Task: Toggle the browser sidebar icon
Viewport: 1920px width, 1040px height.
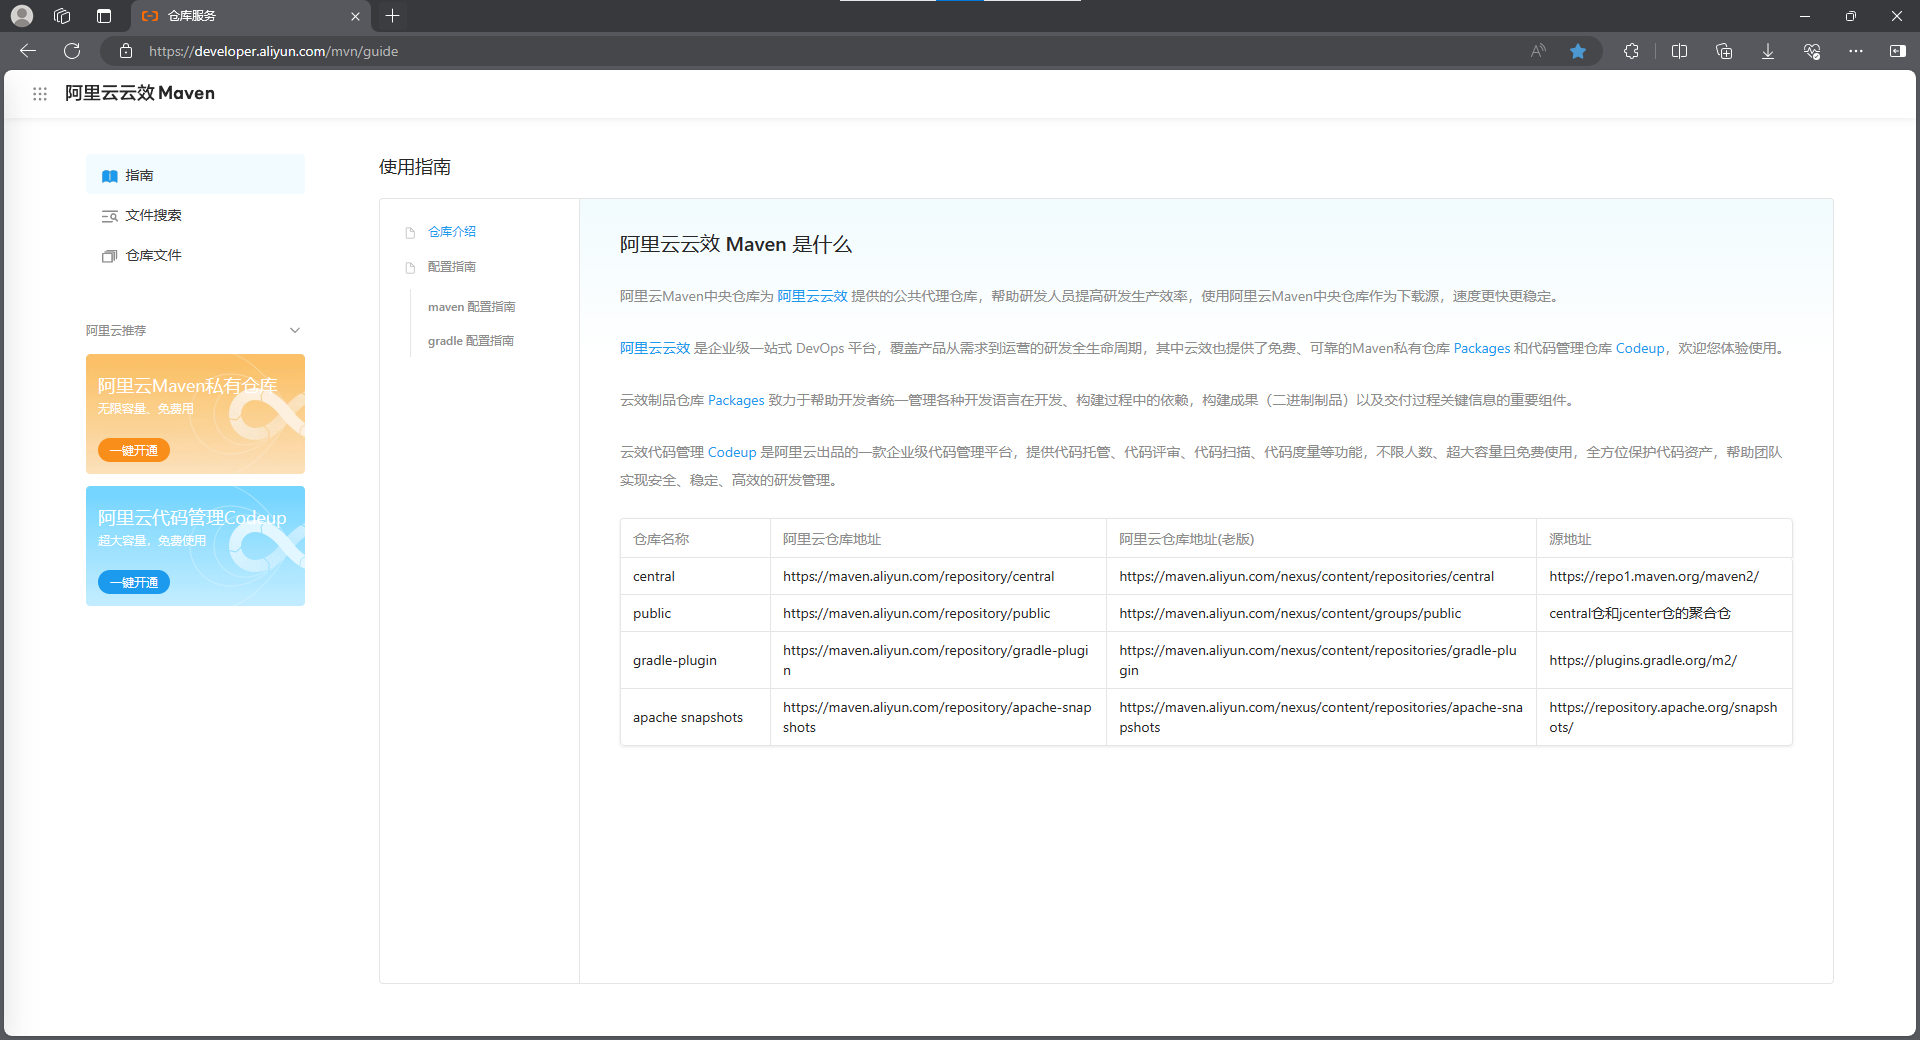Action: coord(1898,51)
